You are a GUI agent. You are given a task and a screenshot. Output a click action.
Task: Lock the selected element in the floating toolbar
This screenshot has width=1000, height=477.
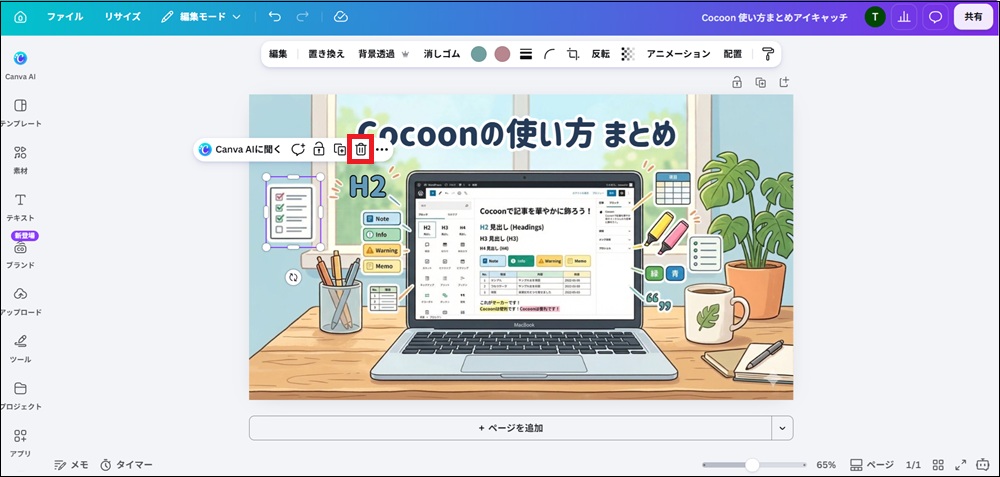click(319, 149)
